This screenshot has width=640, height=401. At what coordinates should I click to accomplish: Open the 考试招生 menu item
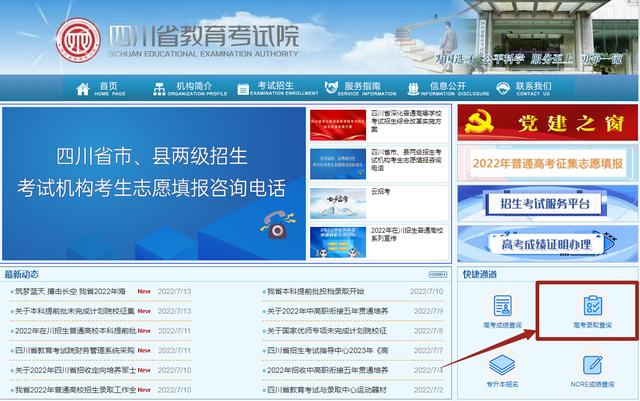coord(284,88)
